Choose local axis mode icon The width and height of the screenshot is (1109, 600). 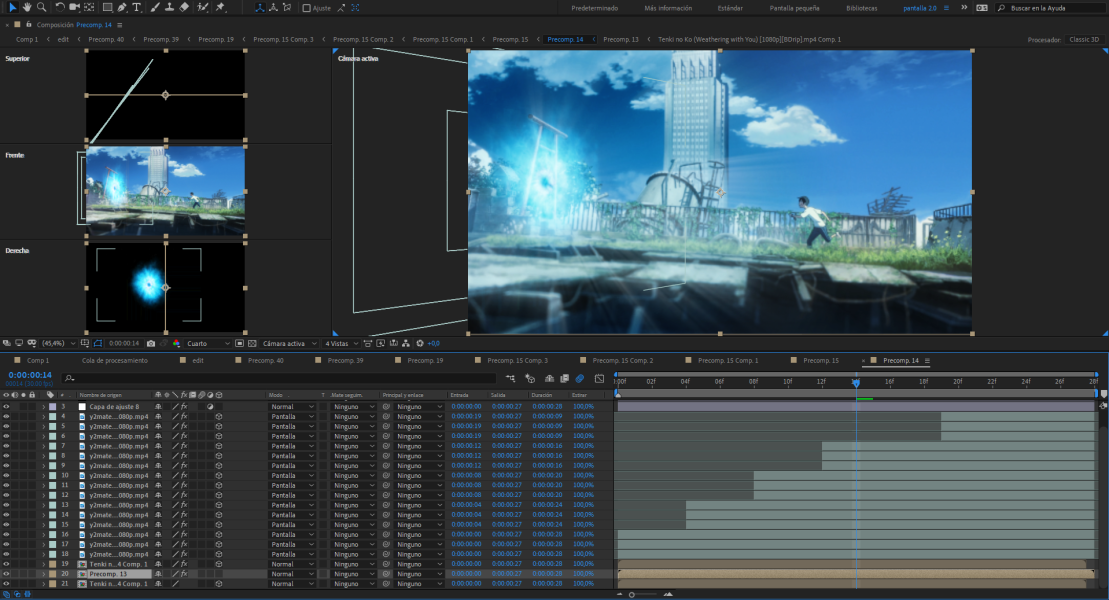(260, 8)
